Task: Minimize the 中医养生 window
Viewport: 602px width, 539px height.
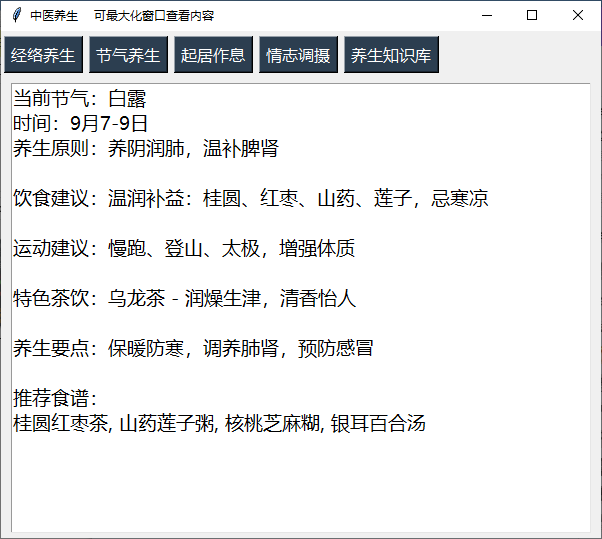Action: pyautogui.click(x=486, y=15)
